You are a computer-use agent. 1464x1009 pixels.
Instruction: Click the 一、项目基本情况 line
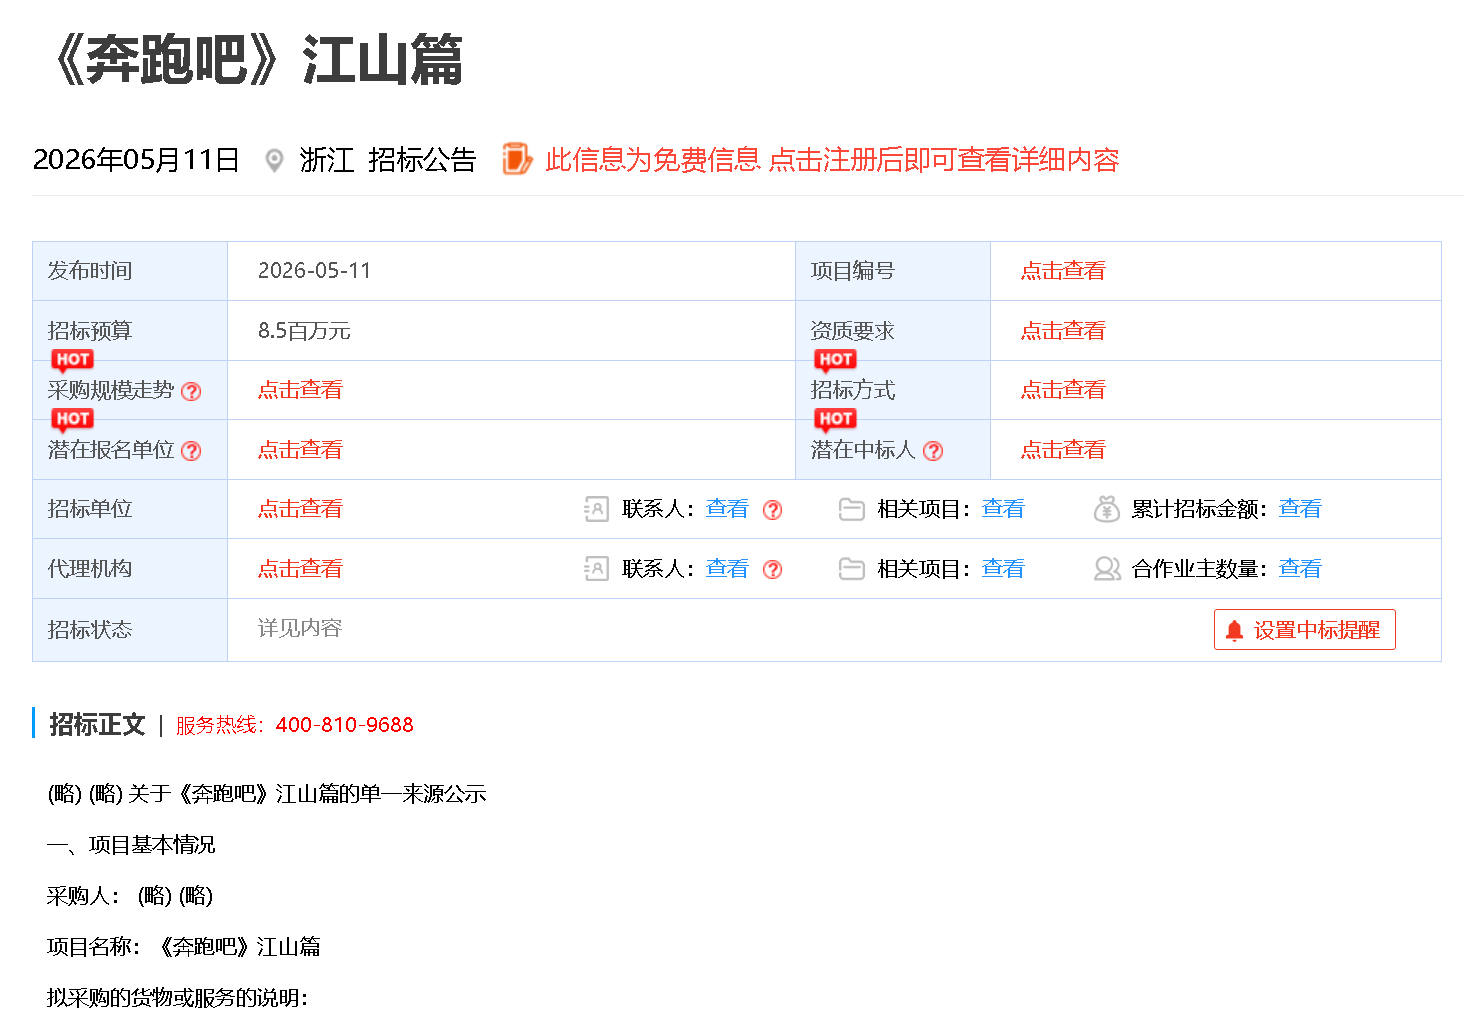[x=131, y=845]
